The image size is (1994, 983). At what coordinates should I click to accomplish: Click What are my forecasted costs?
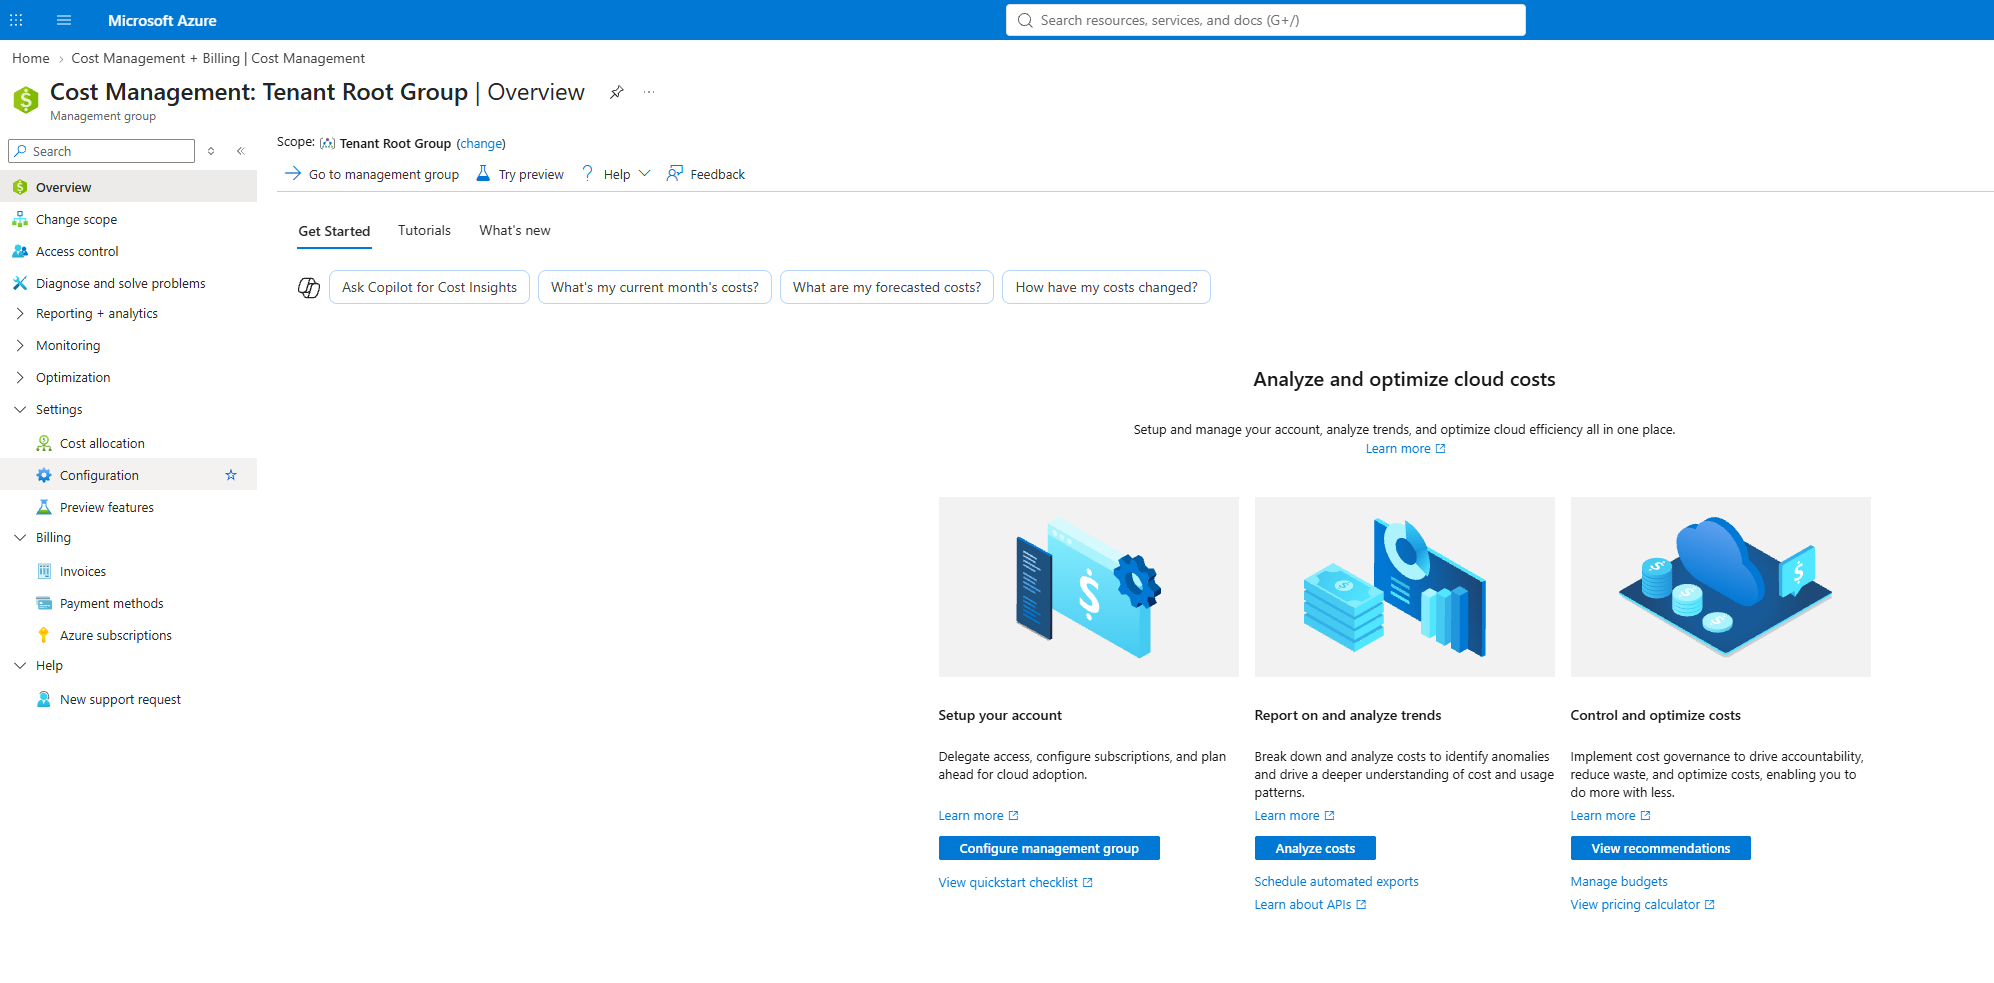coord(887,287)
